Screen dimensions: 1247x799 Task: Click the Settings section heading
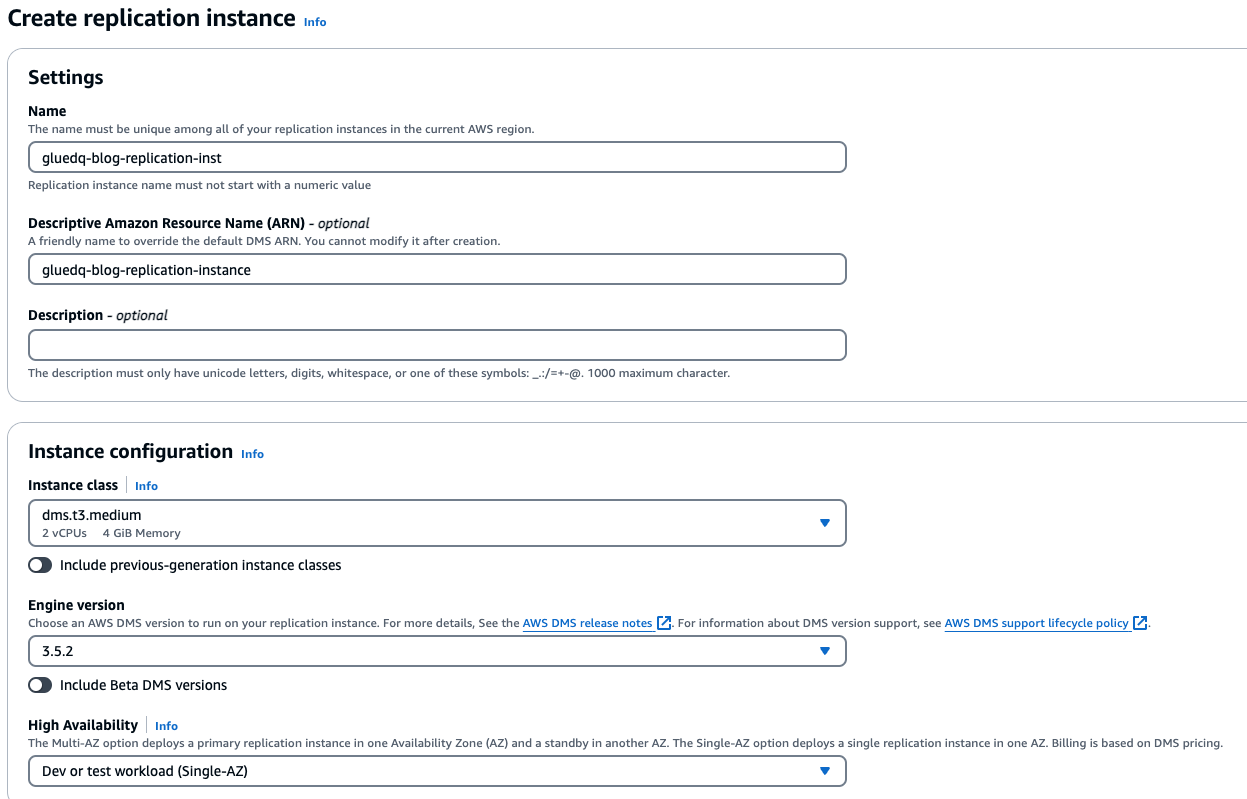pyautogui.click(x=66, y=77)
